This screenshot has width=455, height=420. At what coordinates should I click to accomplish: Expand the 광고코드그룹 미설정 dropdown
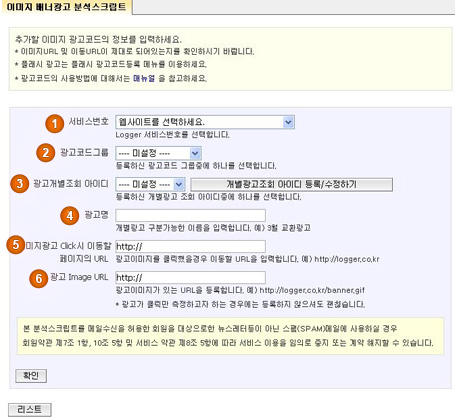(158, 153)
